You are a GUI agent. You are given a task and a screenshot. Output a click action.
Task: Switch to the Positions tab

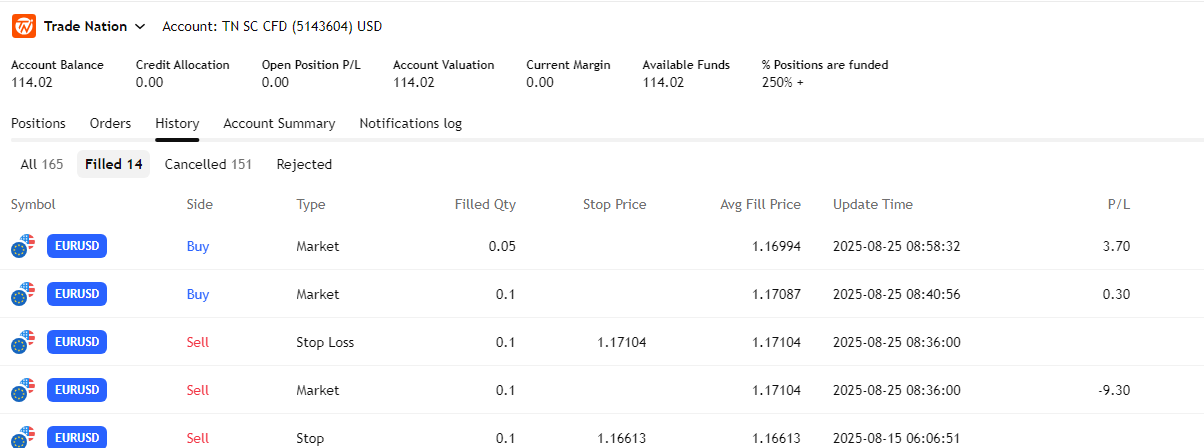point(38,124)
